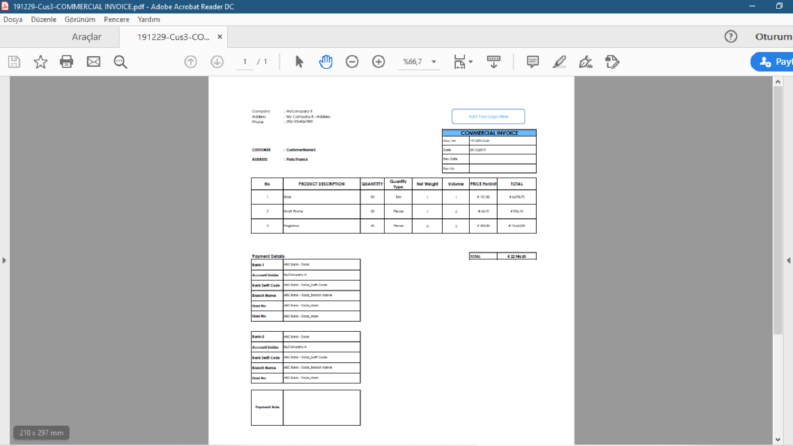793x446 pixels.
Task: Bookmark the file with the star icon
Action: [x=40, y=62]
